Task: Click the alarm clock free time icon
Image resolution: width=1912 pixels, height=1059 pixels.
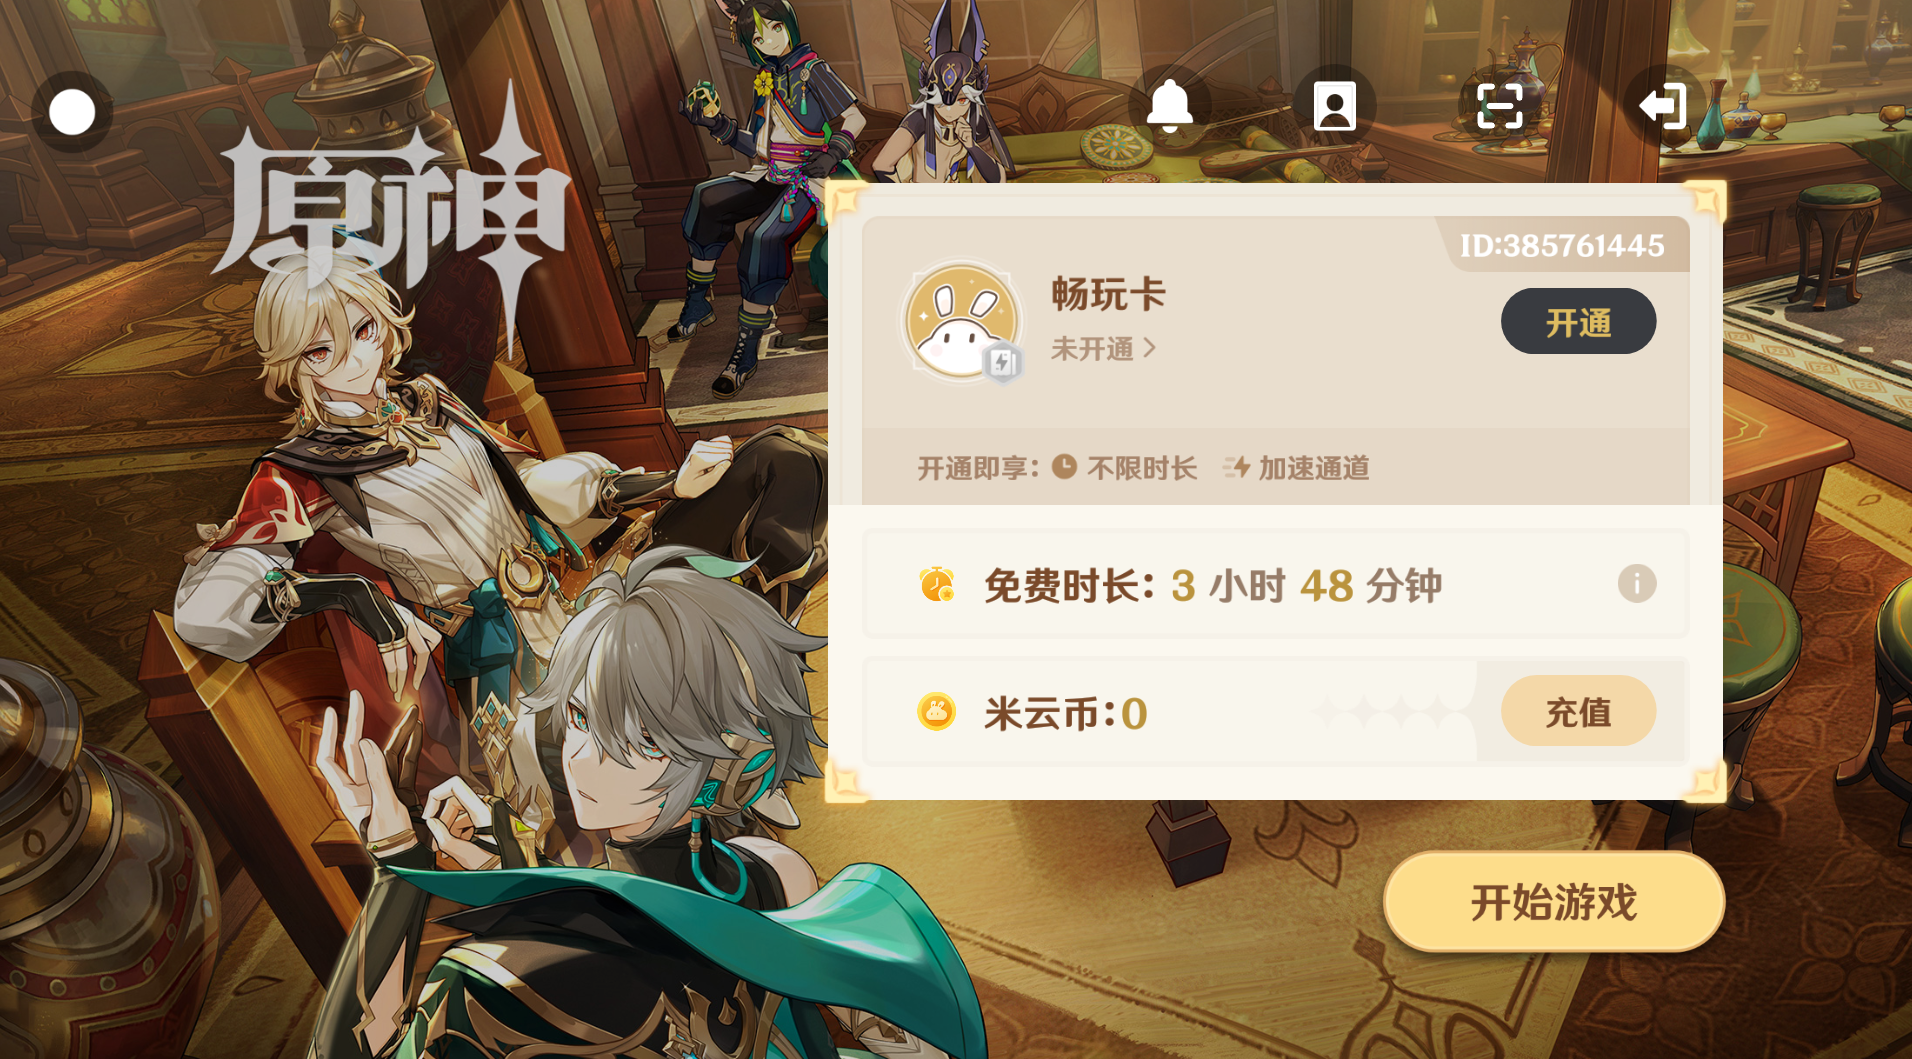Action: coord(937,585)
